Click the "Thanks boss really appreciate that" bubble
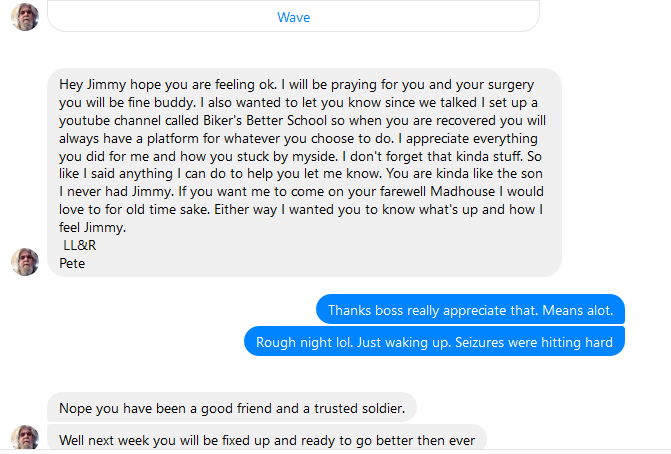 pyautogui.click(x=470, y=310)
